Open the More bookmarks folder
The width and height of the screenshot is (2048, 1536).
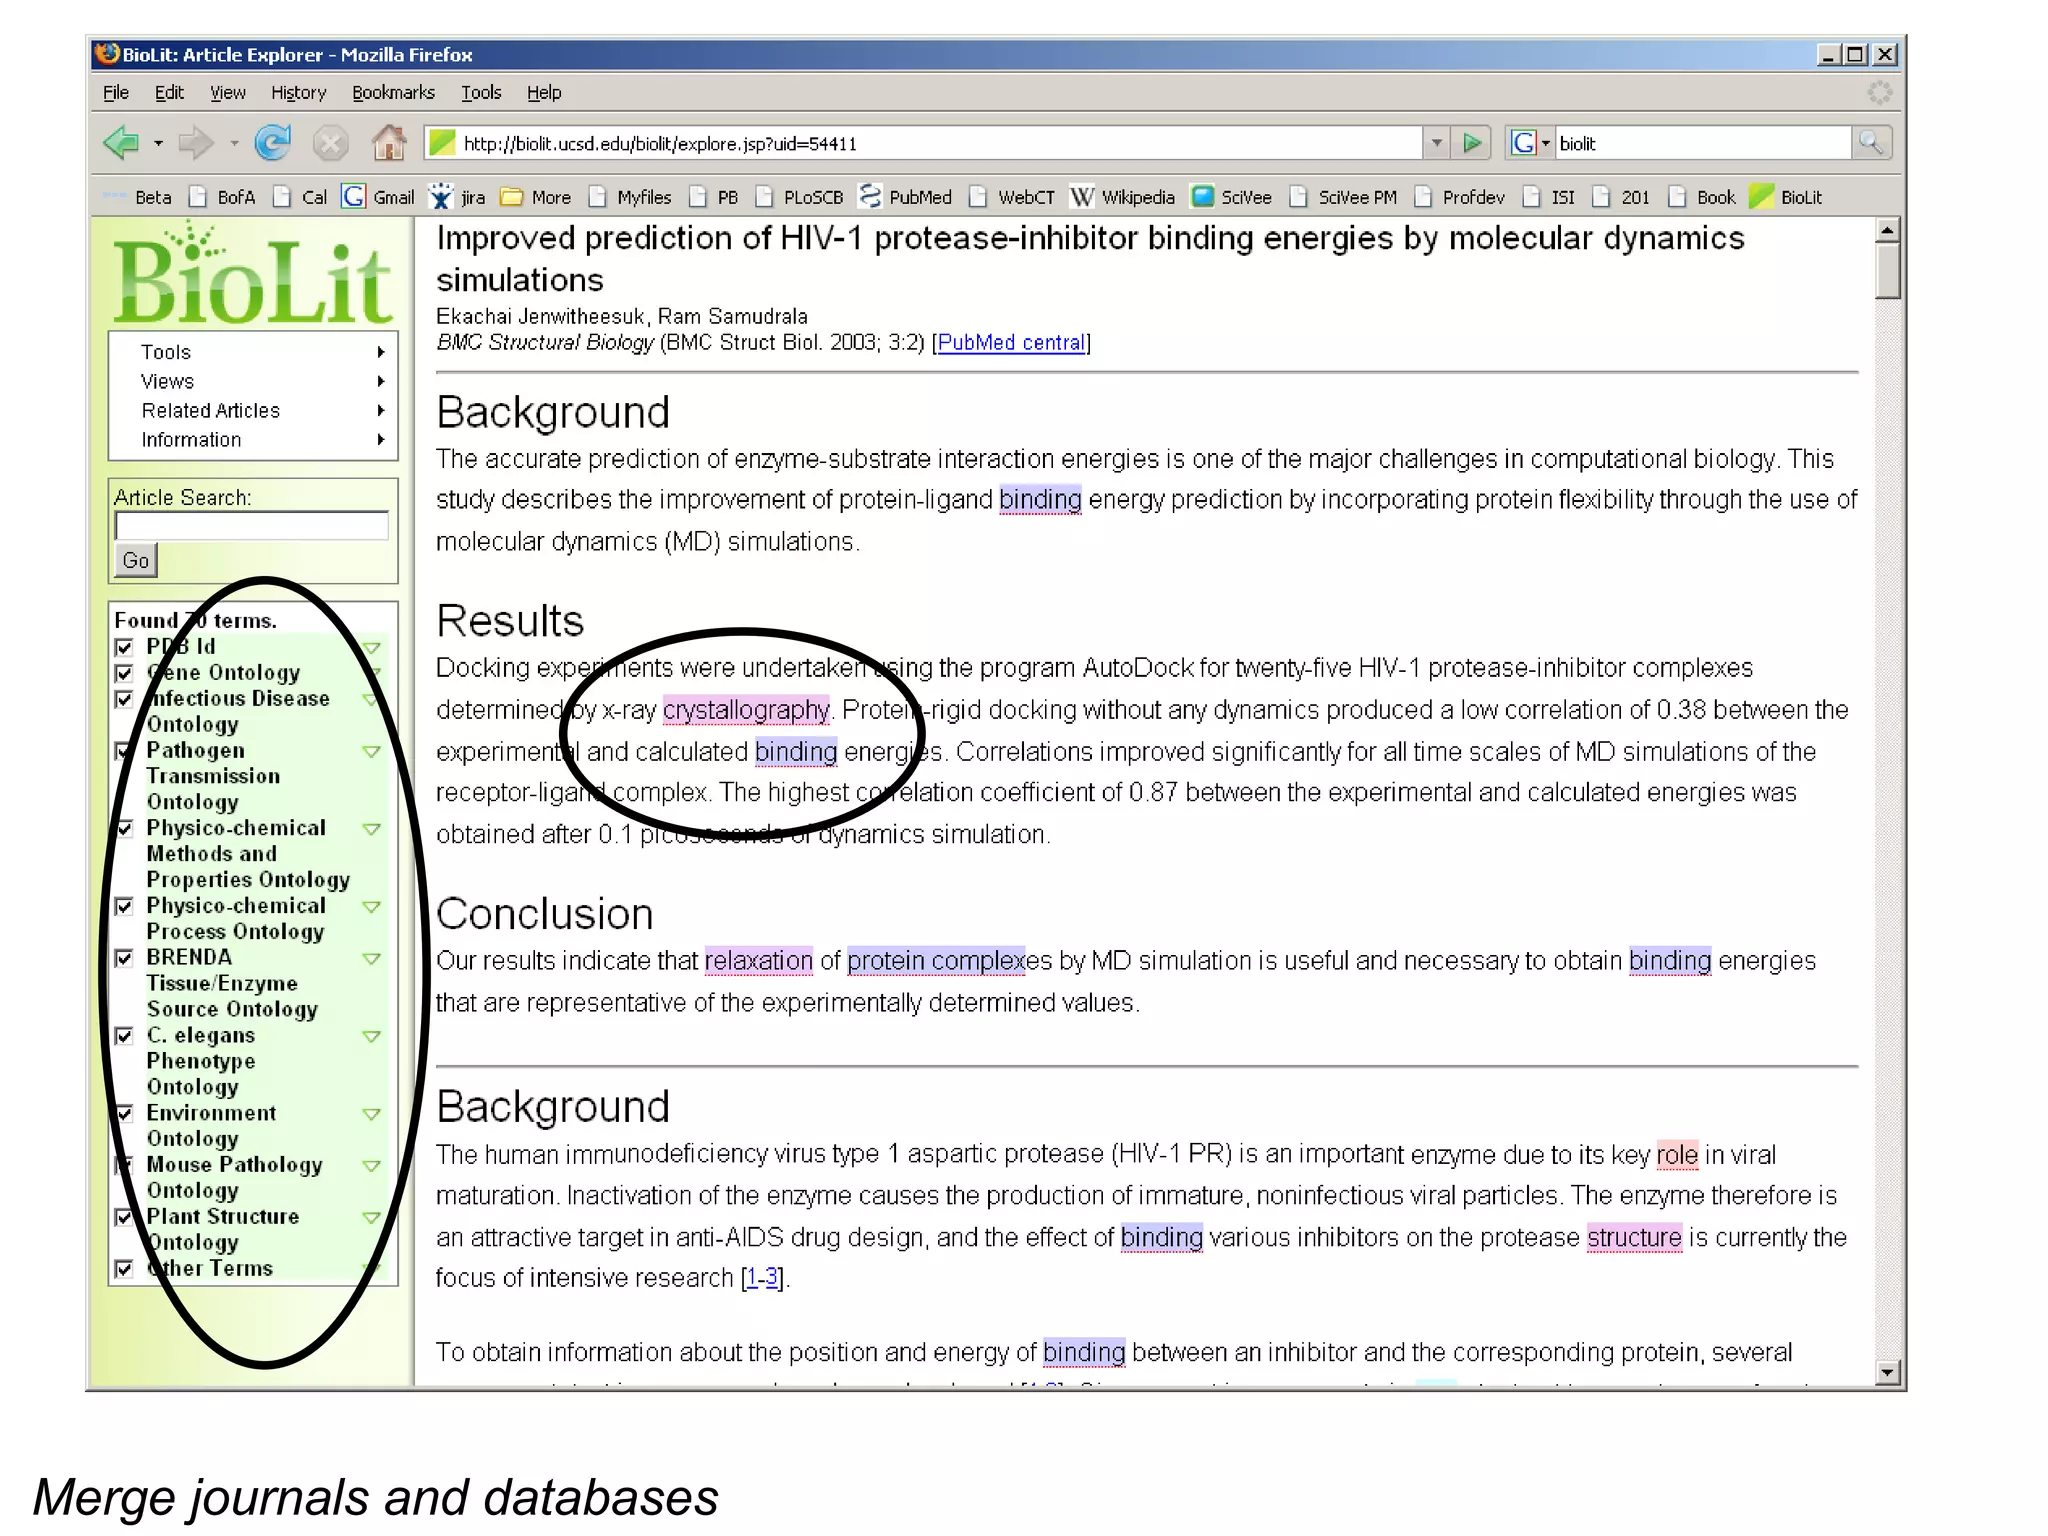535,197
